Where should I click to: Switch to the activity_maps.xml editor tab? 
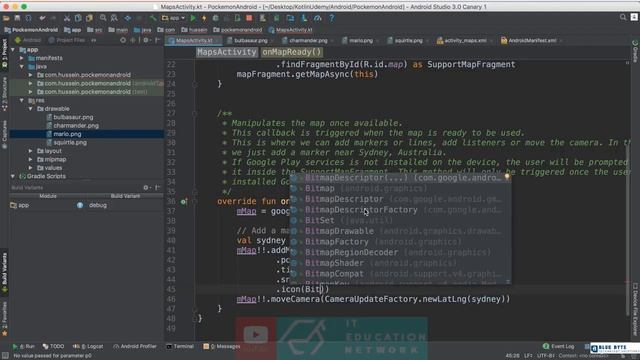[x=464, y=40]
